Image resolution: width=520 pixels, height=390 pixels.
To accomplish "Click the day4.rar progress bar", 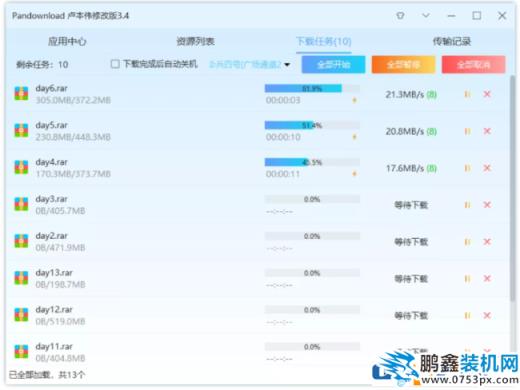I will pos(312,162).
